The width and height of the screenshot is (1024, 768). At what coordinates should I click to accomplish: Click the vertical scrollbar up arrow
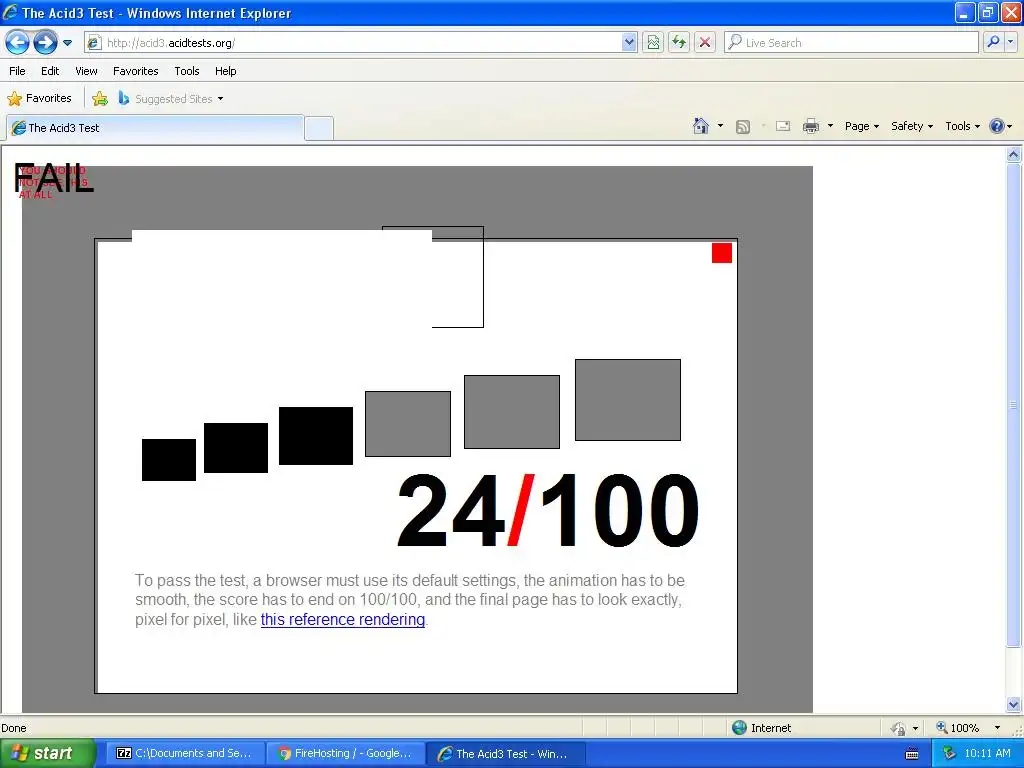click(1014, 154)
